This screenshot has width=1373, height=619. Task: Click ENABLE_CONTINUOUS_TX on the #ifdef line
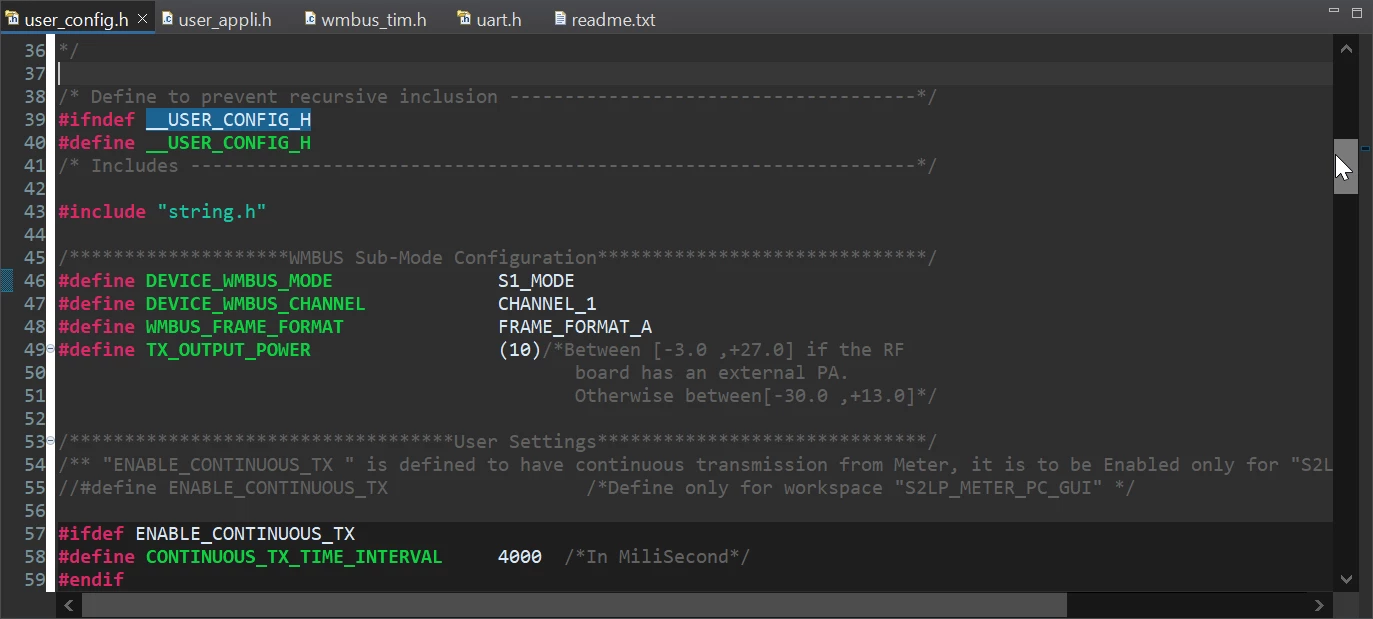[x=245, y=534]
